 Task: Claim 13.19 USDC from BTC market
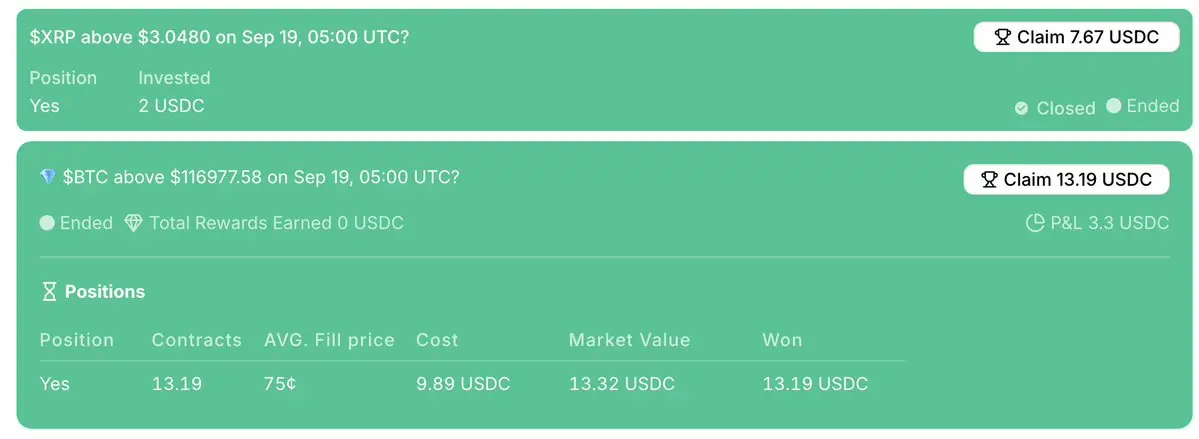tap(1067, 180)
